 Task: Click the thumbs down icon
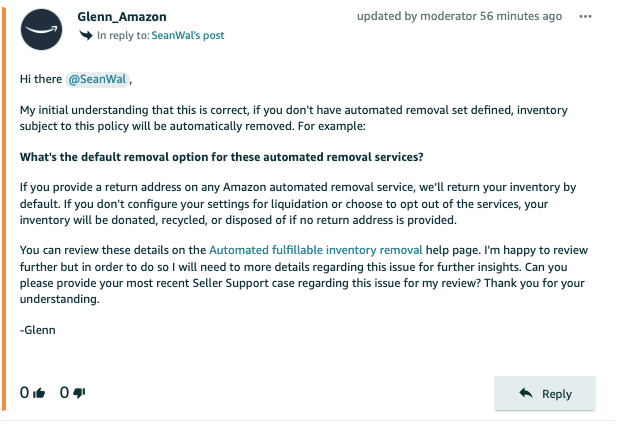pos(80,393)
